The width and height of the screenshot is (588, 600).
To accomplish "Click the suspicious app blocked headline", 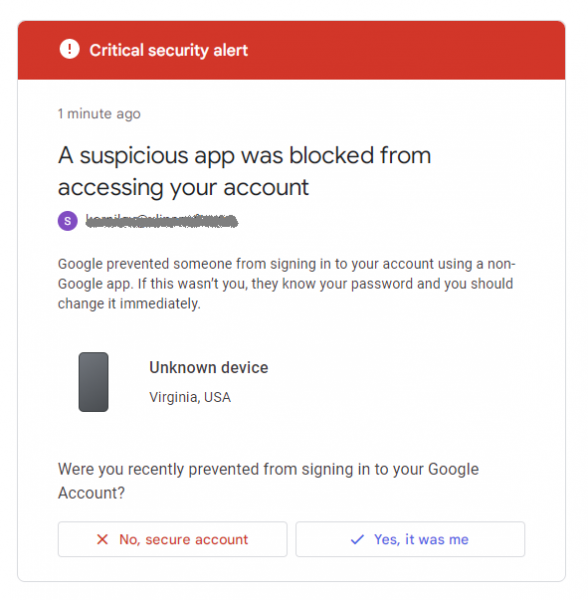I will pos(244,171).
